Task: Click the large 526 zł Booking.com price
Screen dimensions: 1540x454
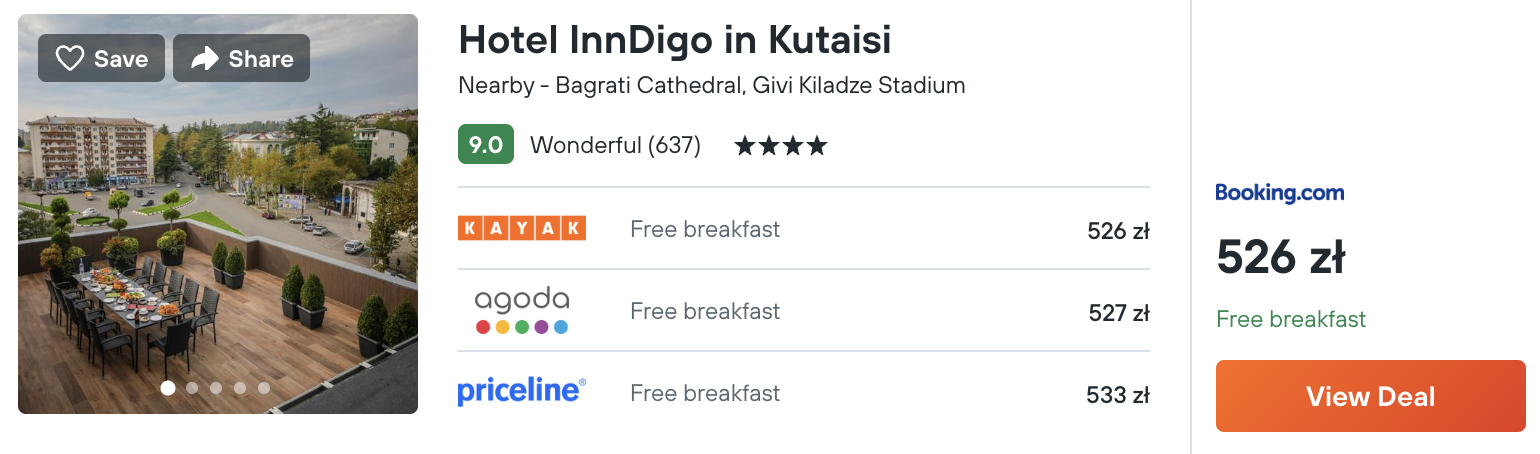Action: tap(1281, 259)
